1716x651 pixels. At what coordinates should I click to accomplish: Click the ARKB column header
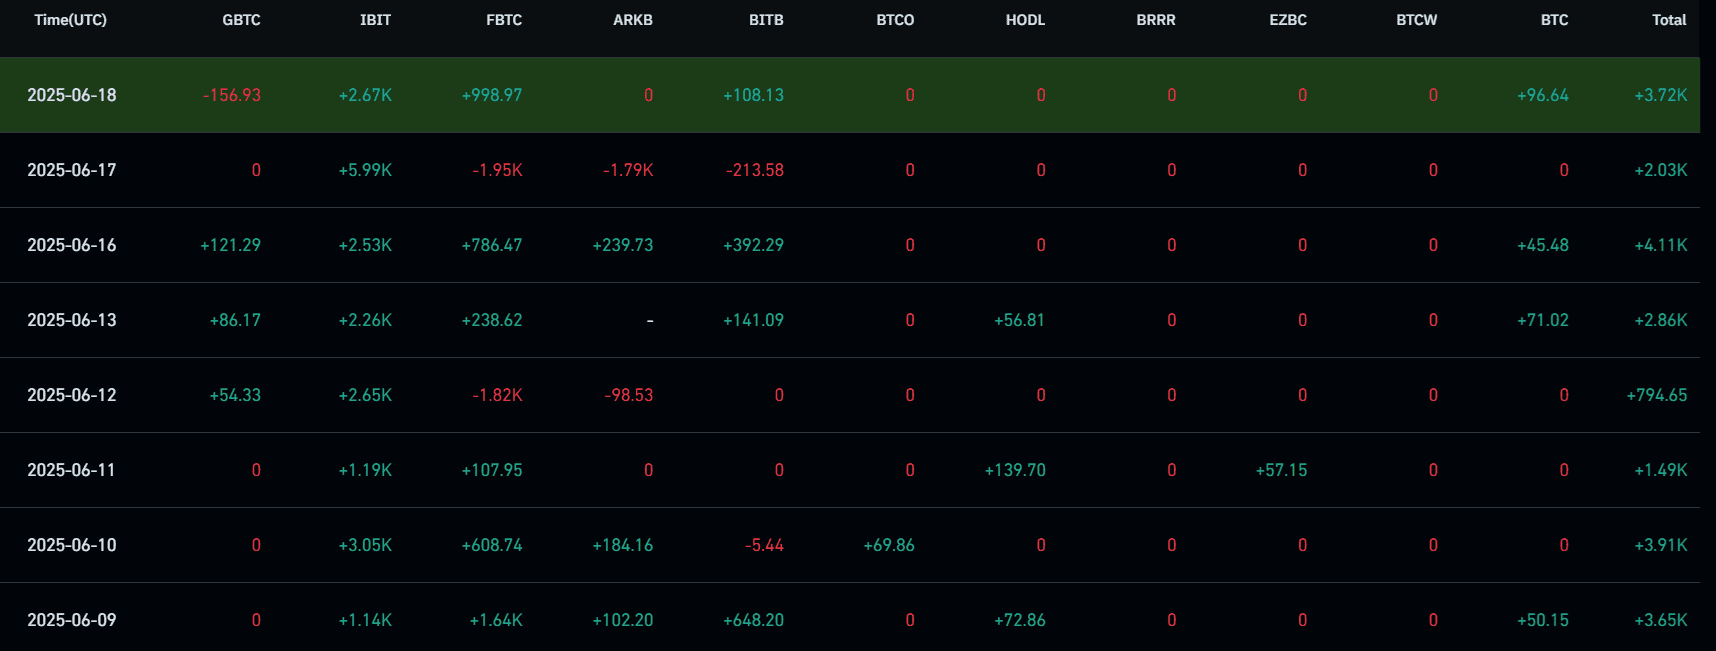632,20
